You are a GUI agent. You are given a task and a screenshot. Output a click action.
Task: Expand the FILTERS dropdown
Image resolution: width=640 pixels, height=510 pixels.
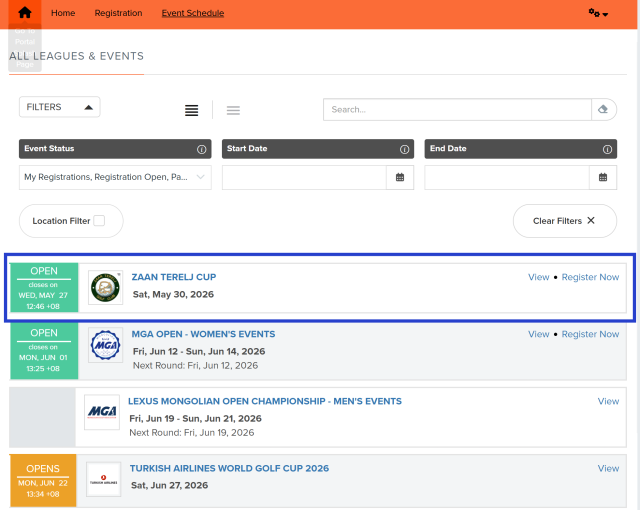coord(60,107)
